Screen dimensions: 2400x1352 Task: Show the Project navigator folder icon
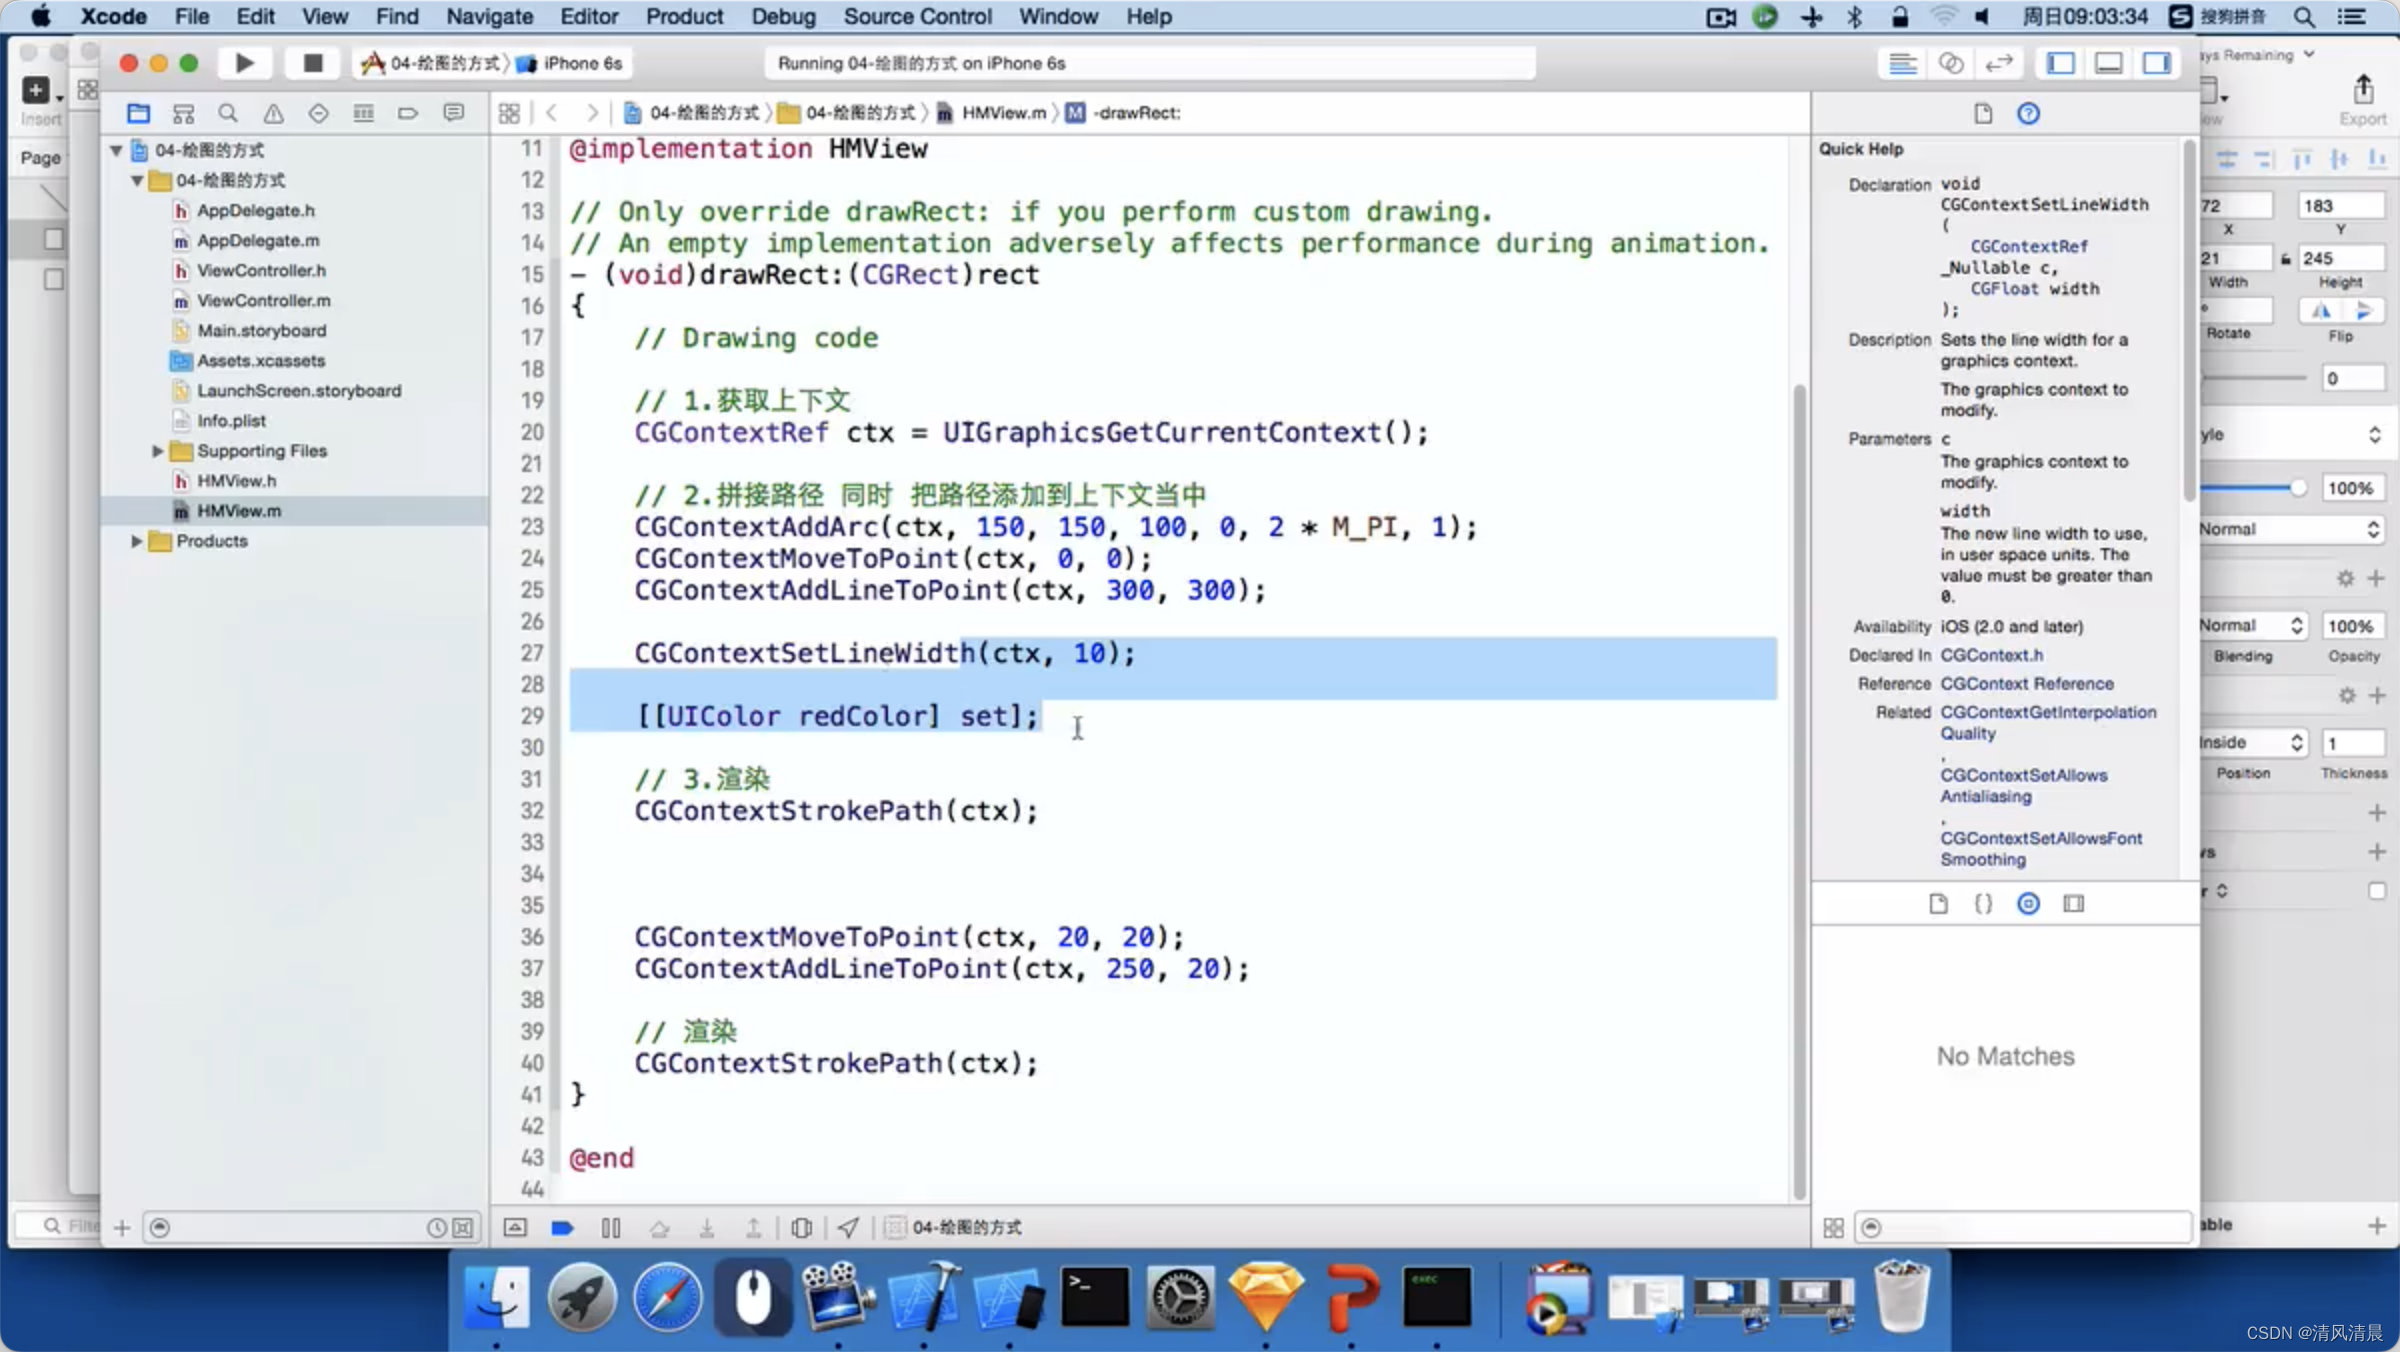138,113
